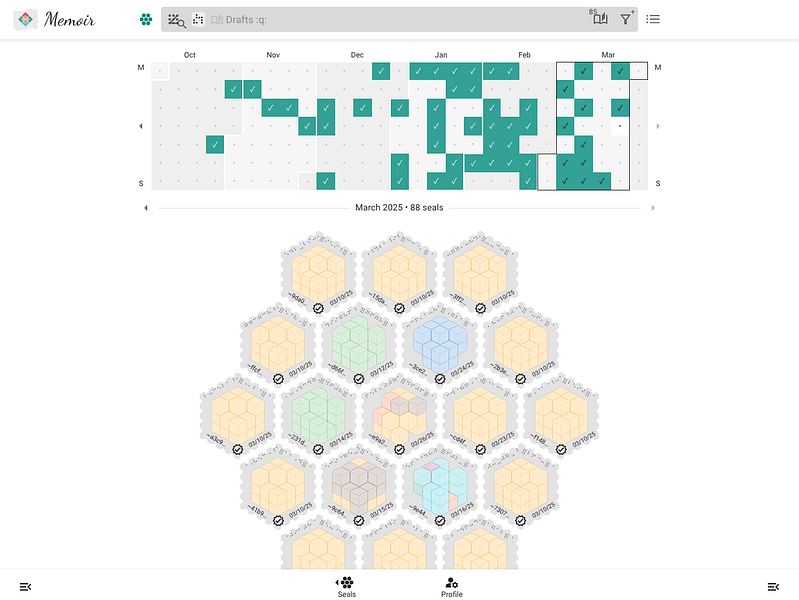Screen dimensions: 799x600
Task: Open the braille search icon in search bar
Action: 177,20
